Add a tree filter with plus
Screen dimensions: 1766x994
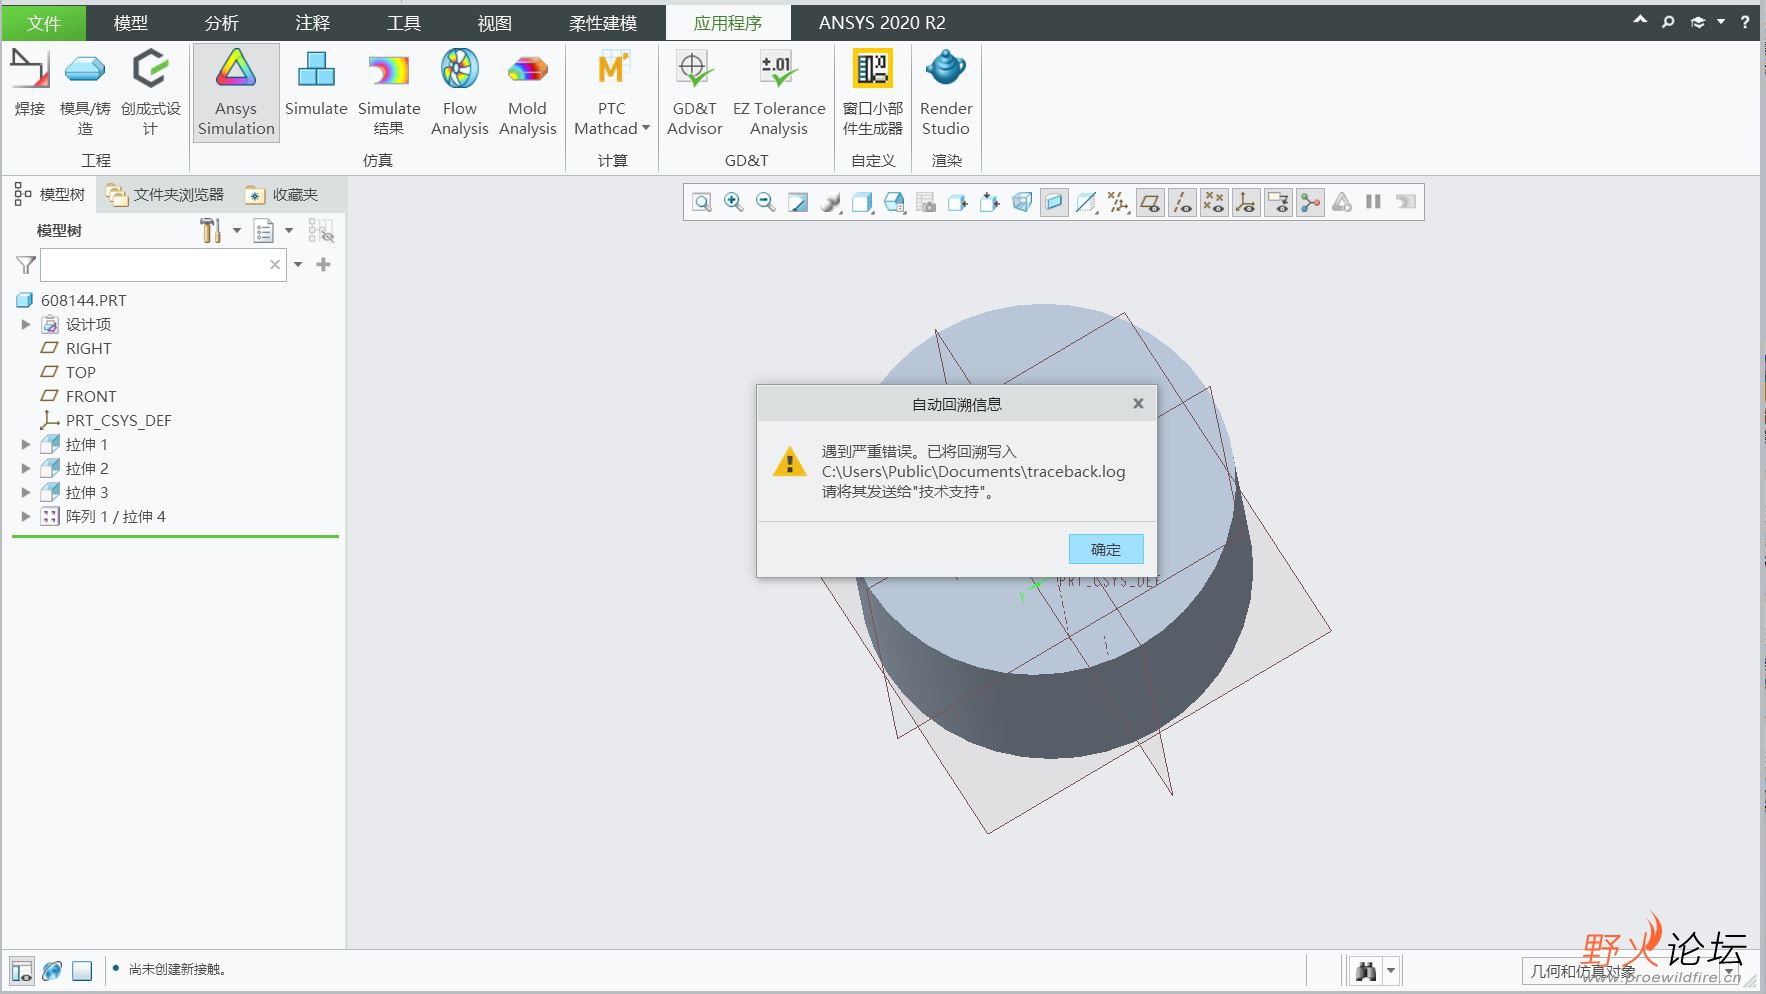coord(323,265)
